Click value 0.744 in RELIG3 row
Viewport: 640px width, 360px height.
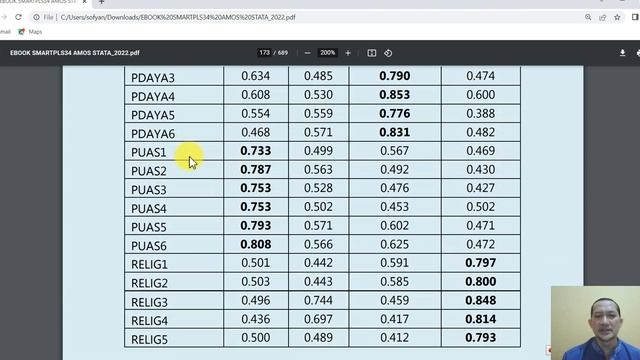pyautogui.click(x=318, y=300)
